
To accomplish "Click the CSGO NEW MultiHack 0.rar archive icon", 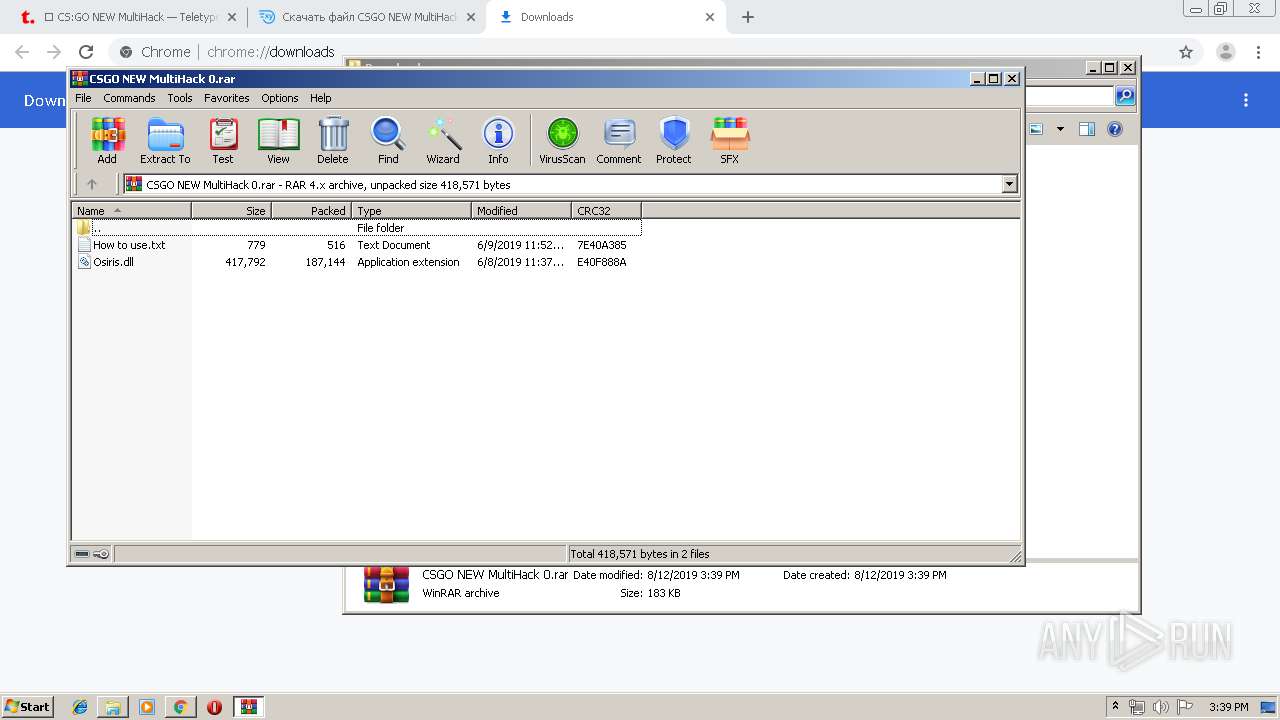I will 386,584.
